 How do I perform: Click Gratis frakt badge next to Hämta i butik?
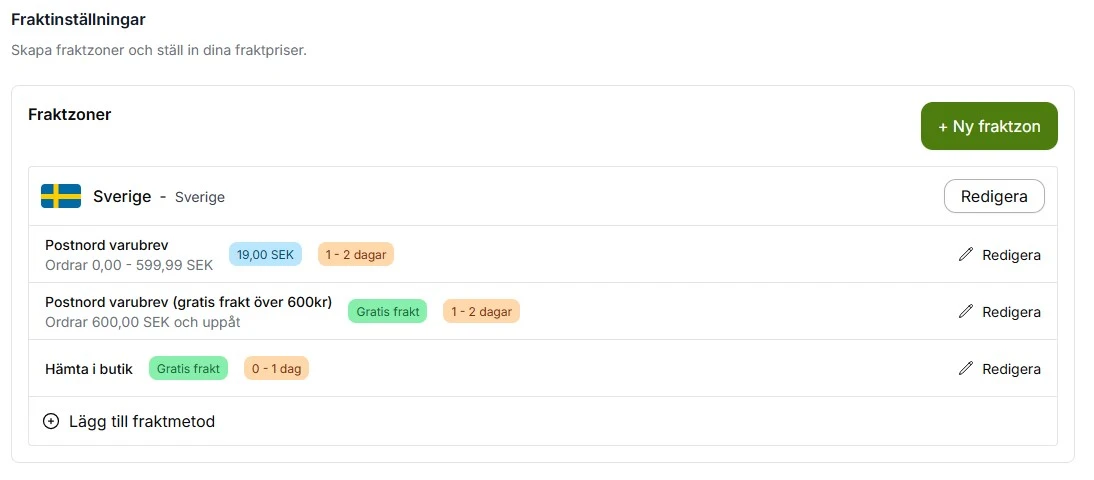(188, 368)
